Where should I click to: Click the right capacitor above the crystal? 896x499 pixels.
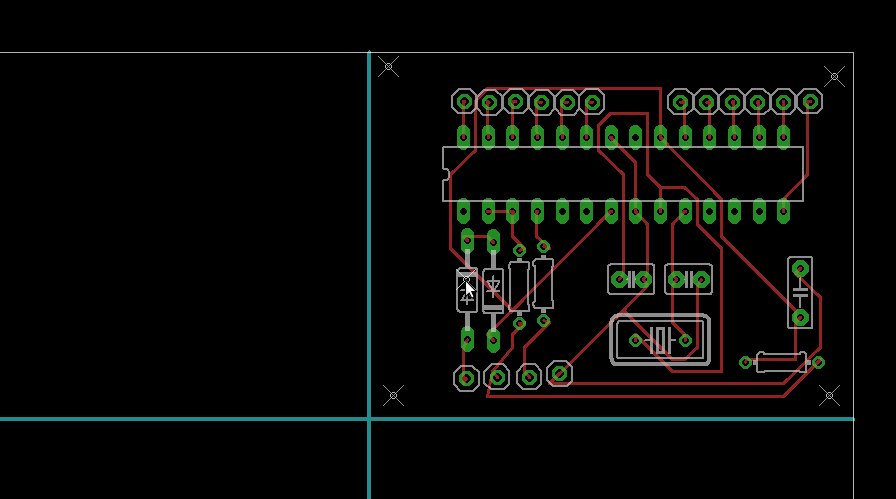688,278
